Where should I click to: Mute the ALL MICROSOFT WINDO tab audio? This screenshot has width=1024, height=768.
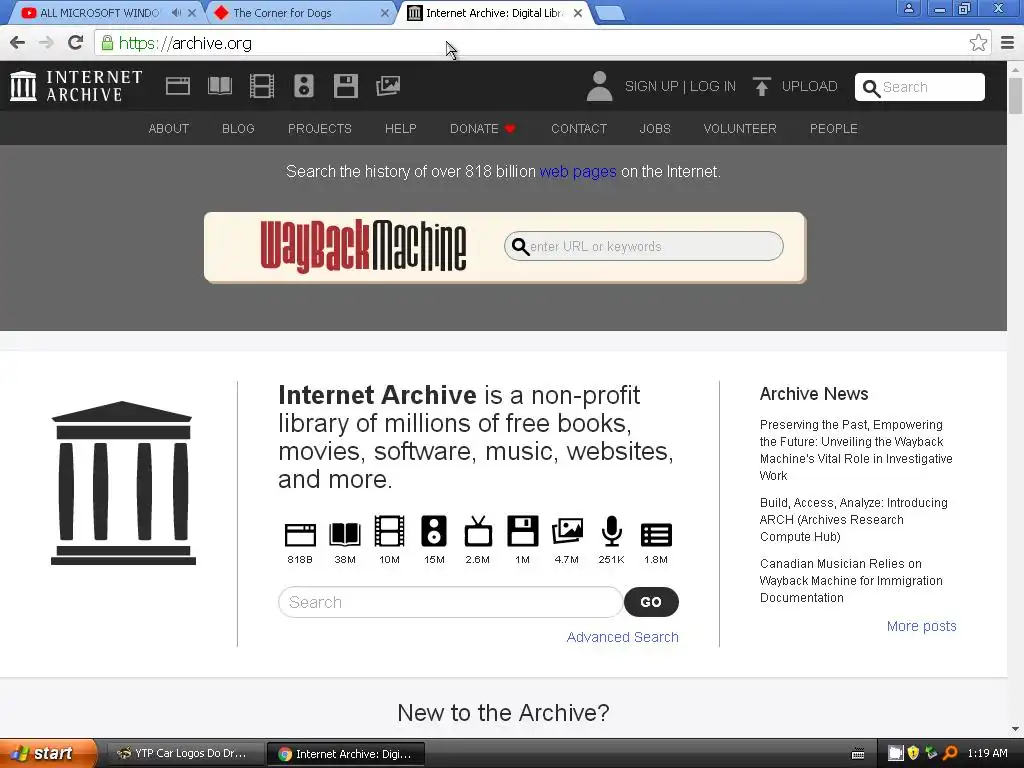pyautogui.click(x=176, y=13)
